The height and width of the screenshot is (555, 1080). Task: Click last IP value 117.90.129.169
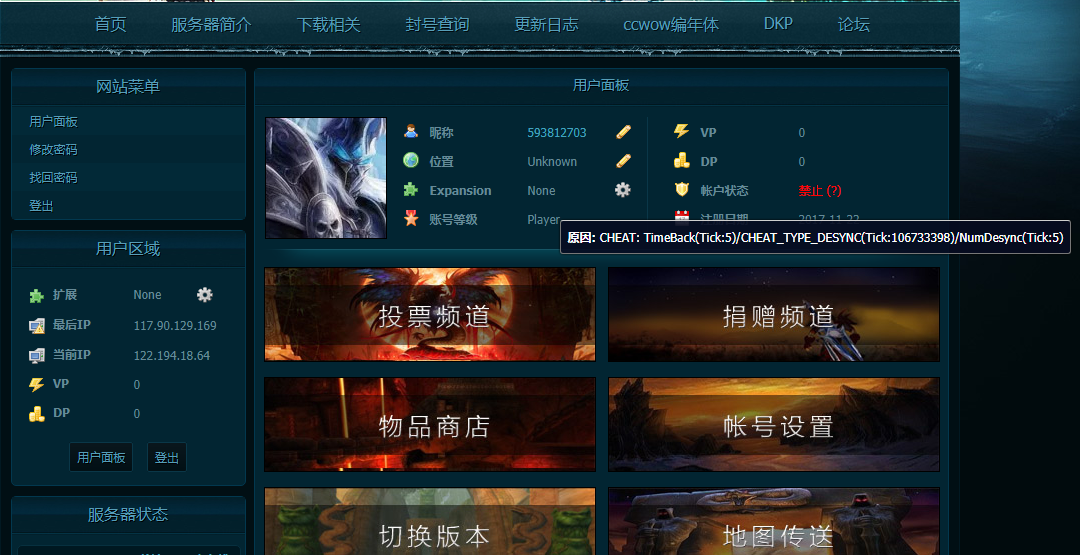175,326
